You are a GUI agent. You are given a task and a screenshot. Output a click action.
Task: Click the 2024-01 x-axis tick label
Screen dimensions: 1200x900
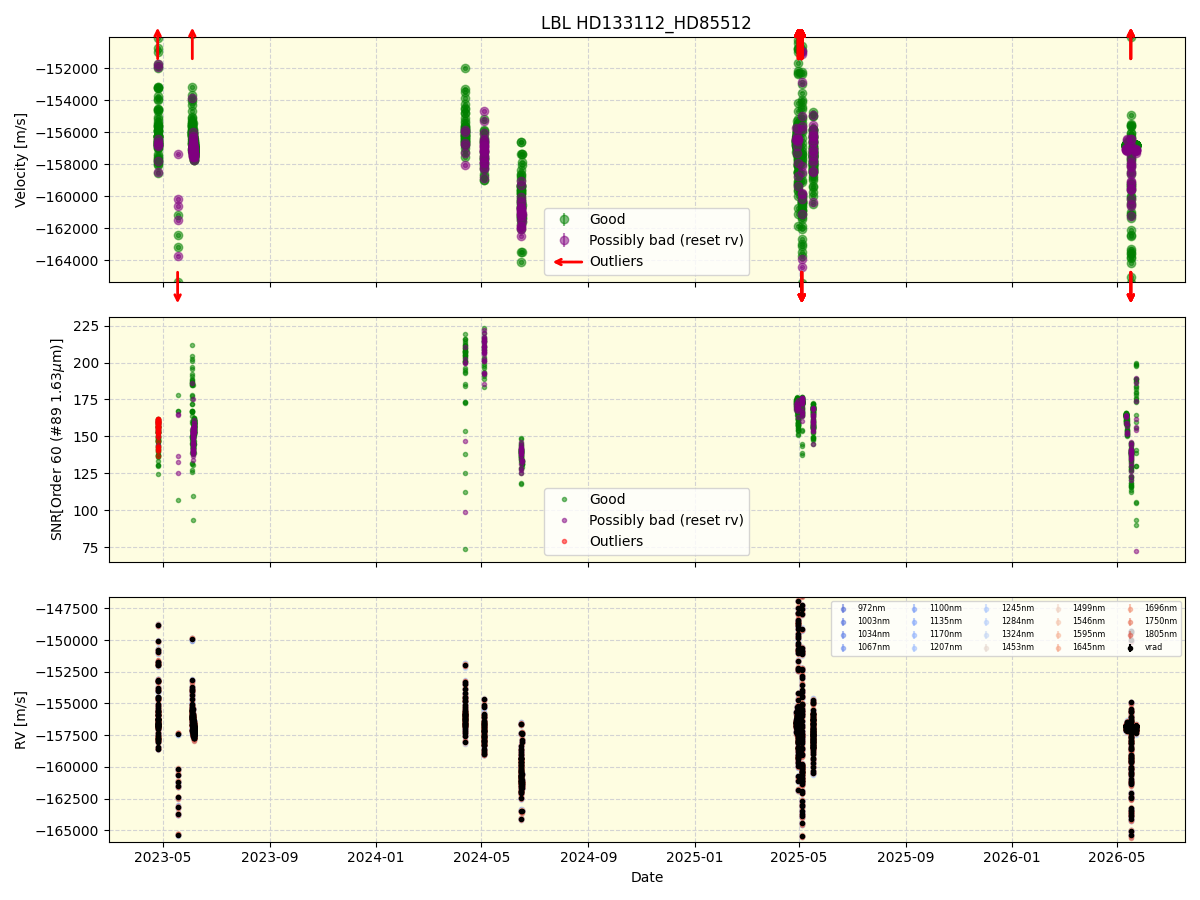(376, 857)
